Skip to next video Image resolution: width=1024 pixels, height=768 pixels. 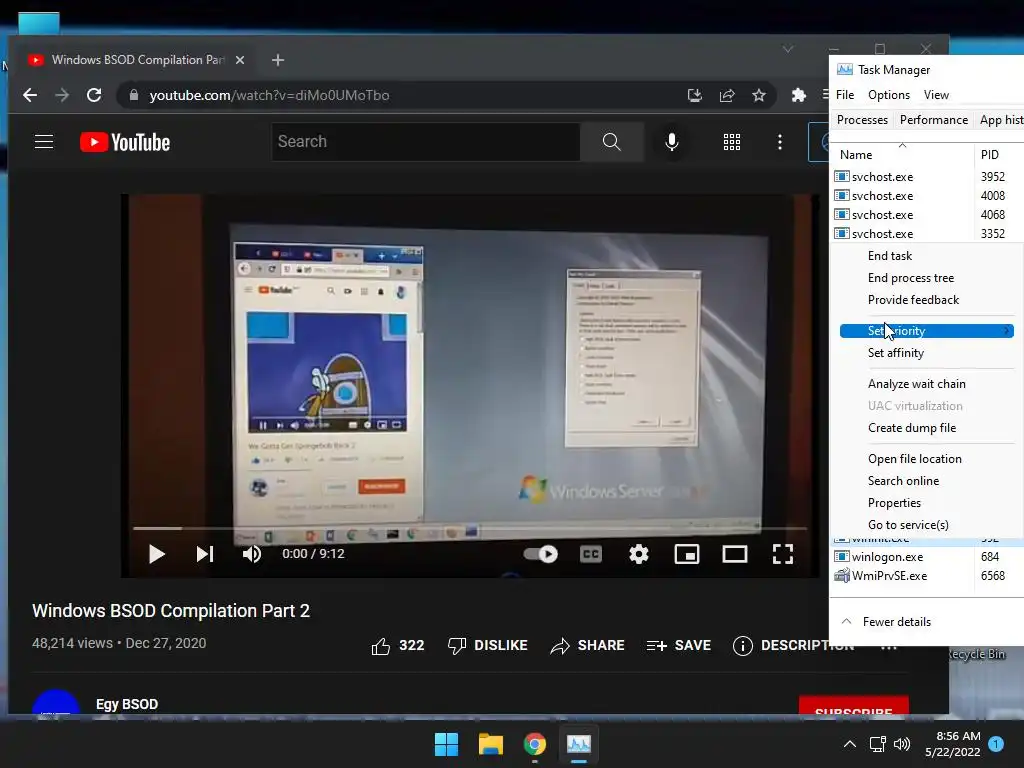tap(205, 554)
